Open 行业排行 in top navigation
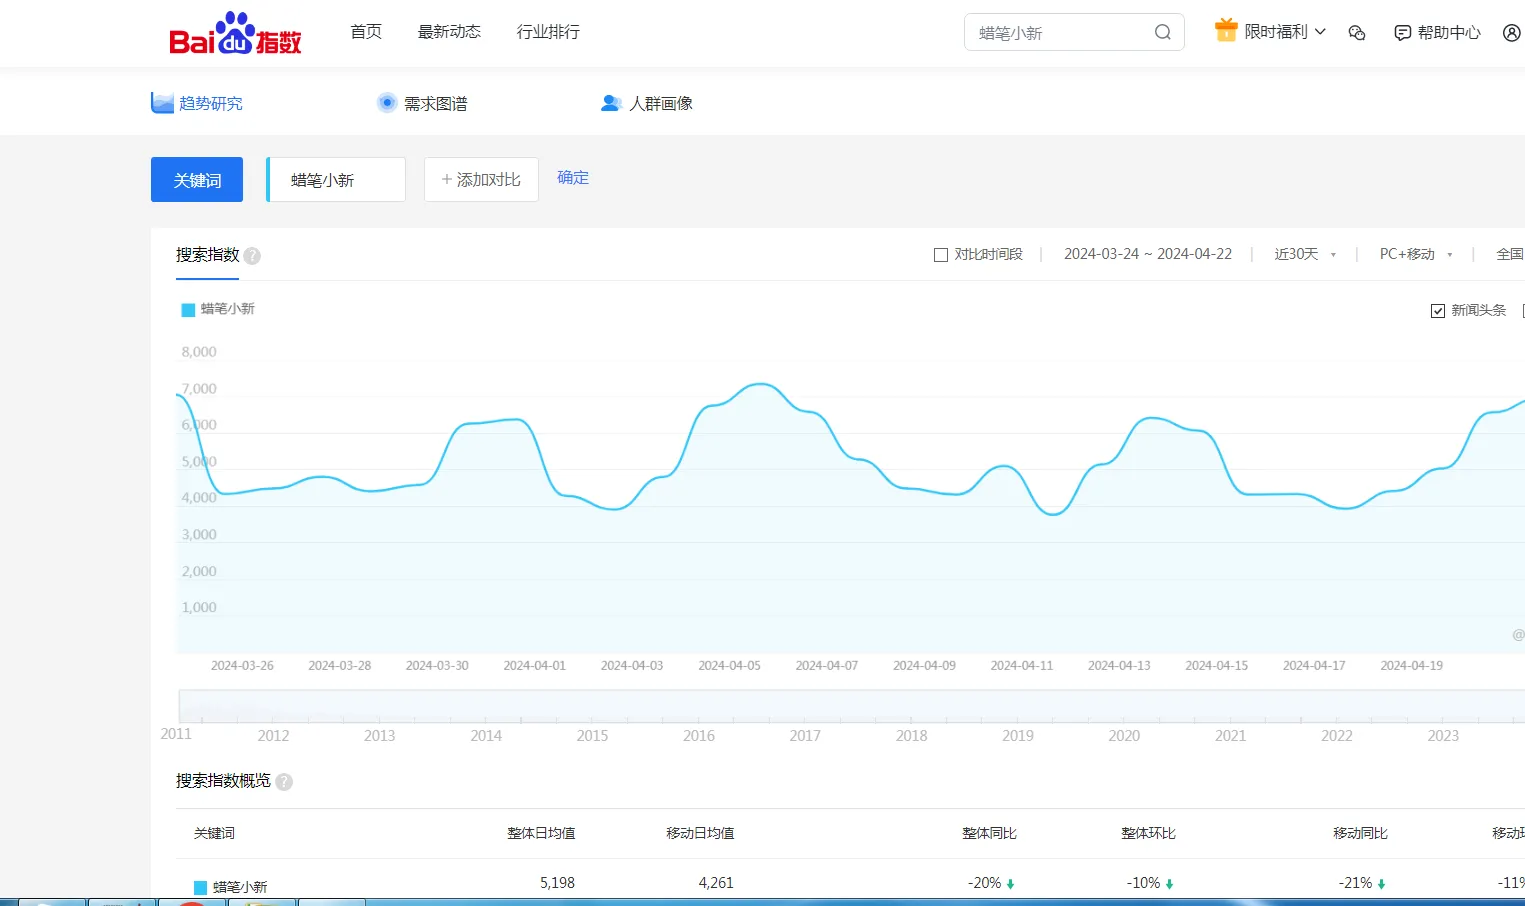Image resolution: width=1525 pixels, height=906 pixels. 548,32
